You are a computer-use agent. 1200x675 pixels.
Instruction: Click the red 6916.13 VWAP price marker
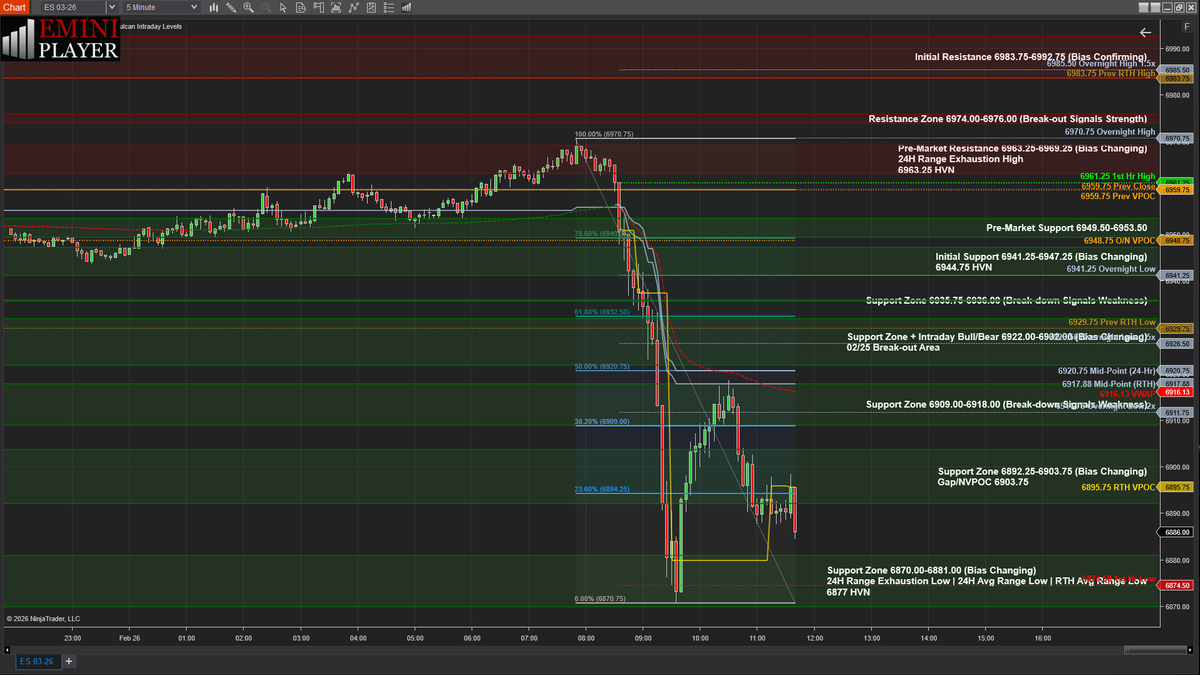[x=1176, y=393]
